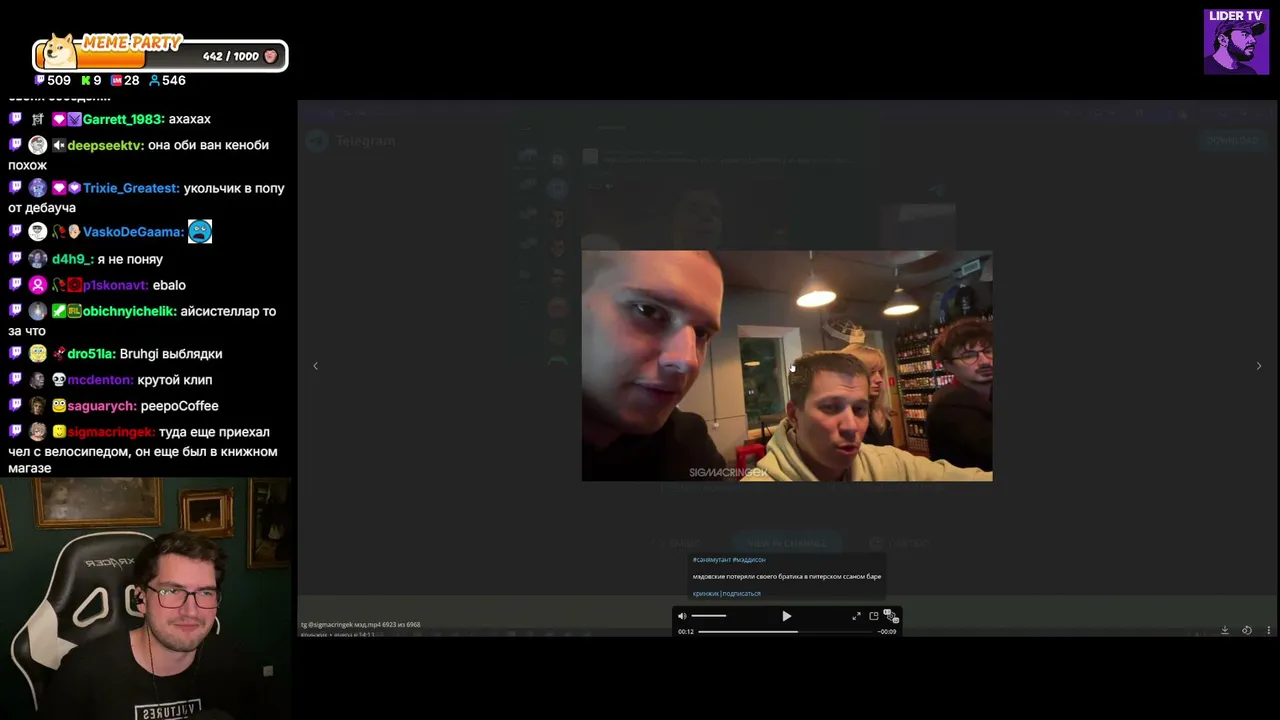This screenshot has width=1280, height=720.
Task: Mute the video with the speaker icon
Action: tap(682, 616)
